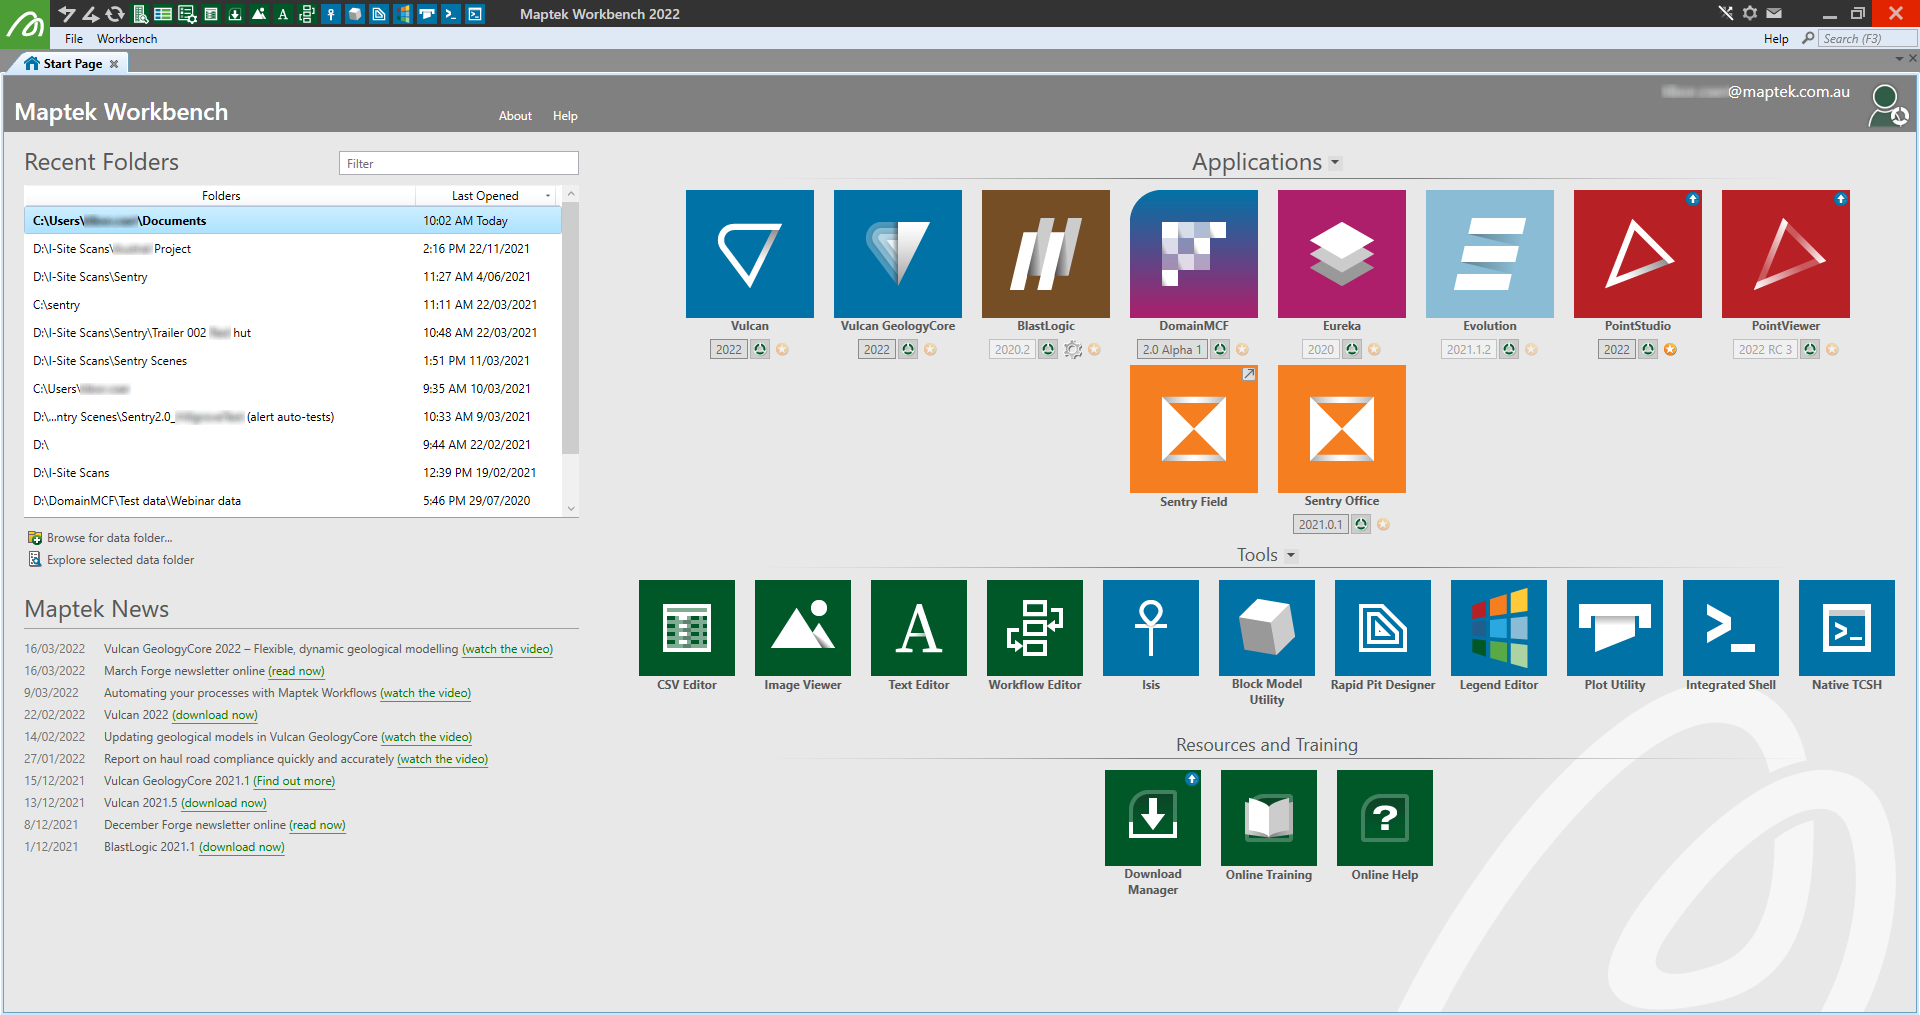This screenshot has height=1015, width=1920.
Task: Open March Forge newsletter read now link
Action: (x=297, y=671)
